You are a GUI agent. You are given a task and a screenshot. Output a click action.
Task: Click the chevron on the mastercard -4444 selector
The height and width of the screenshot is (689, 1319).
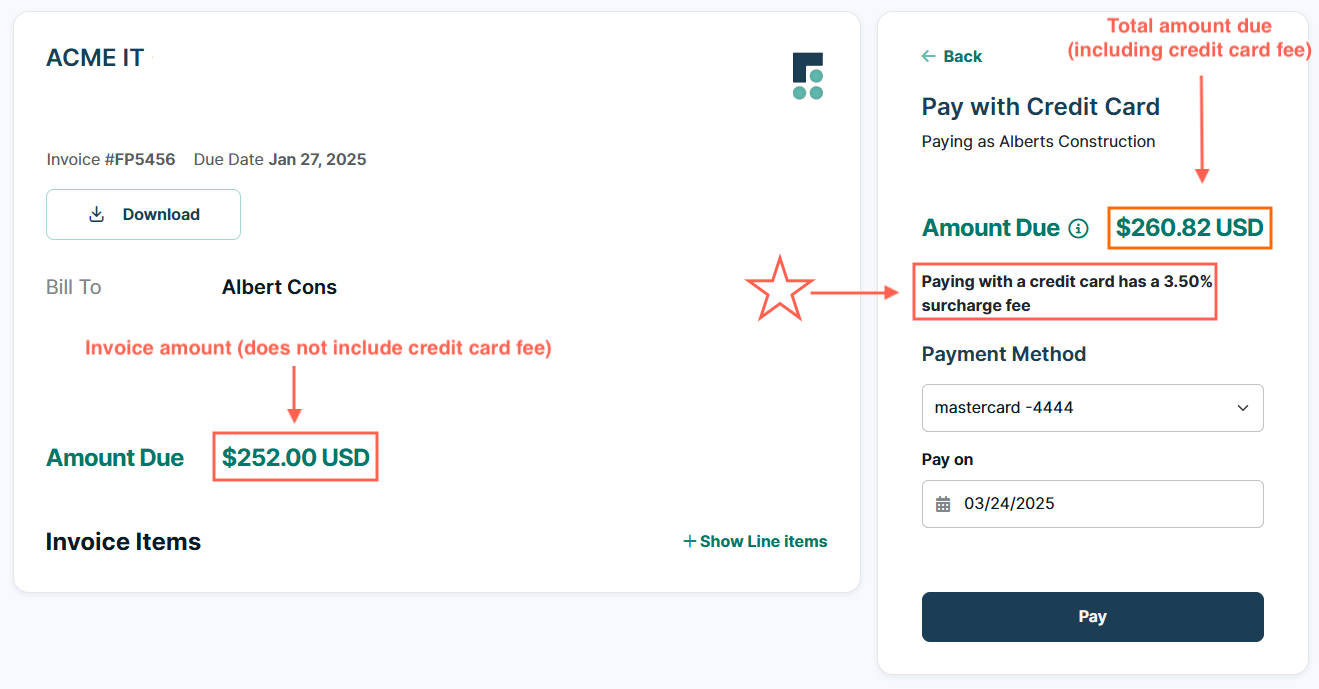pos(1243,408)
